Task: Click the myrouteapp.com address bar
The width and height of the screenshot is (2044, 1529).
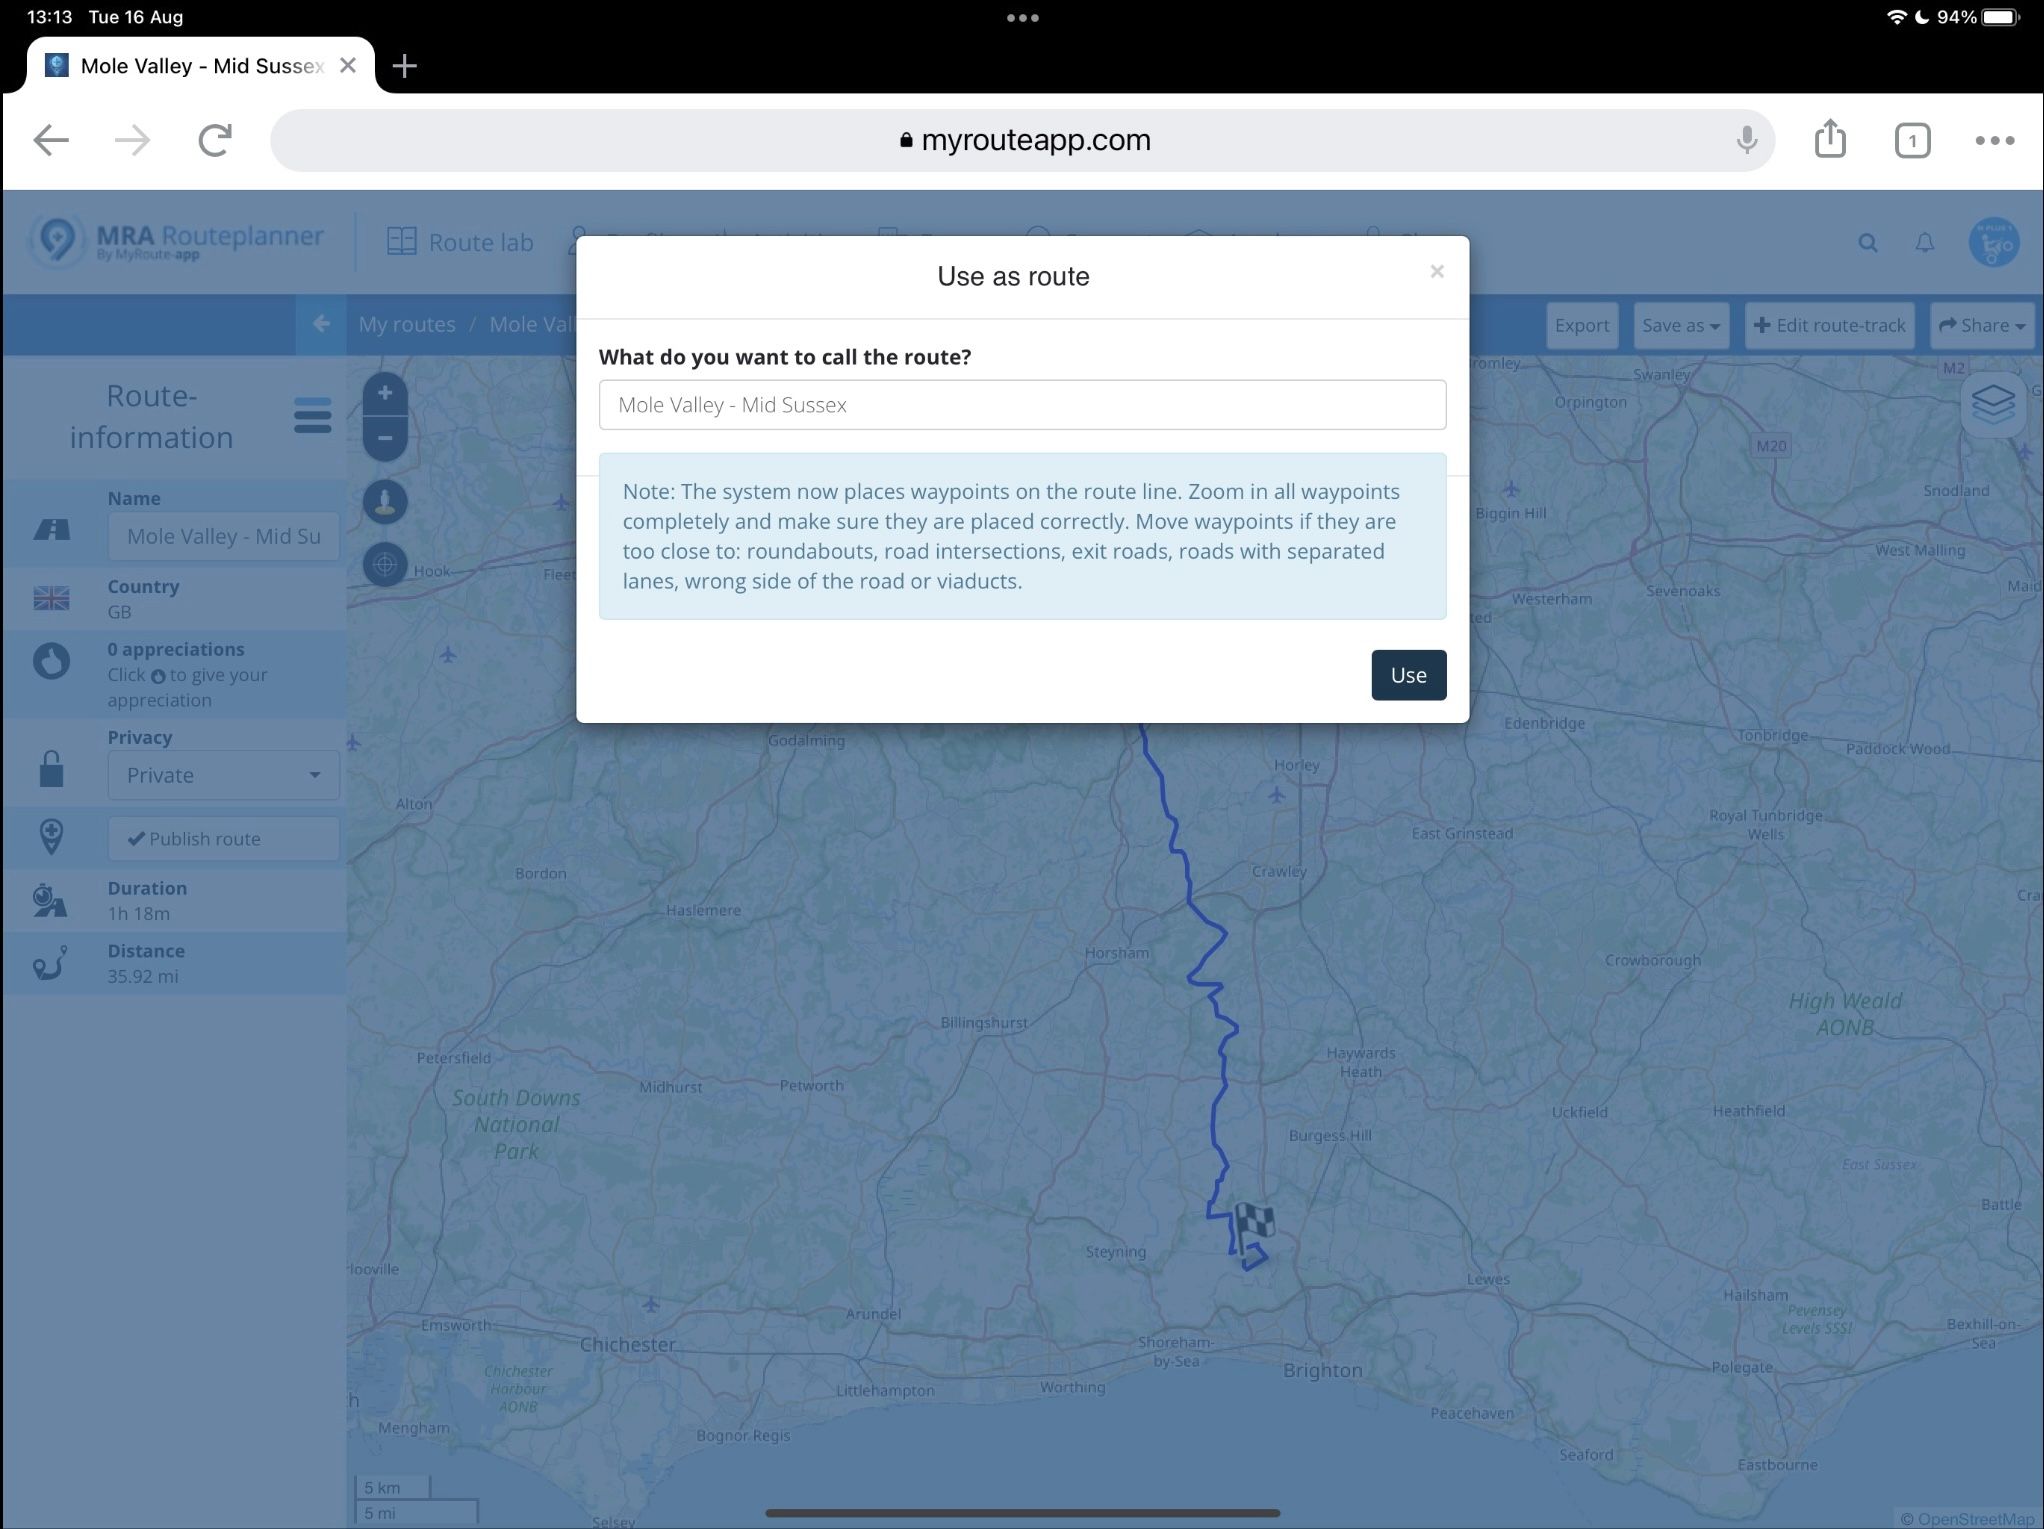Action: [x=1023, y=140]
